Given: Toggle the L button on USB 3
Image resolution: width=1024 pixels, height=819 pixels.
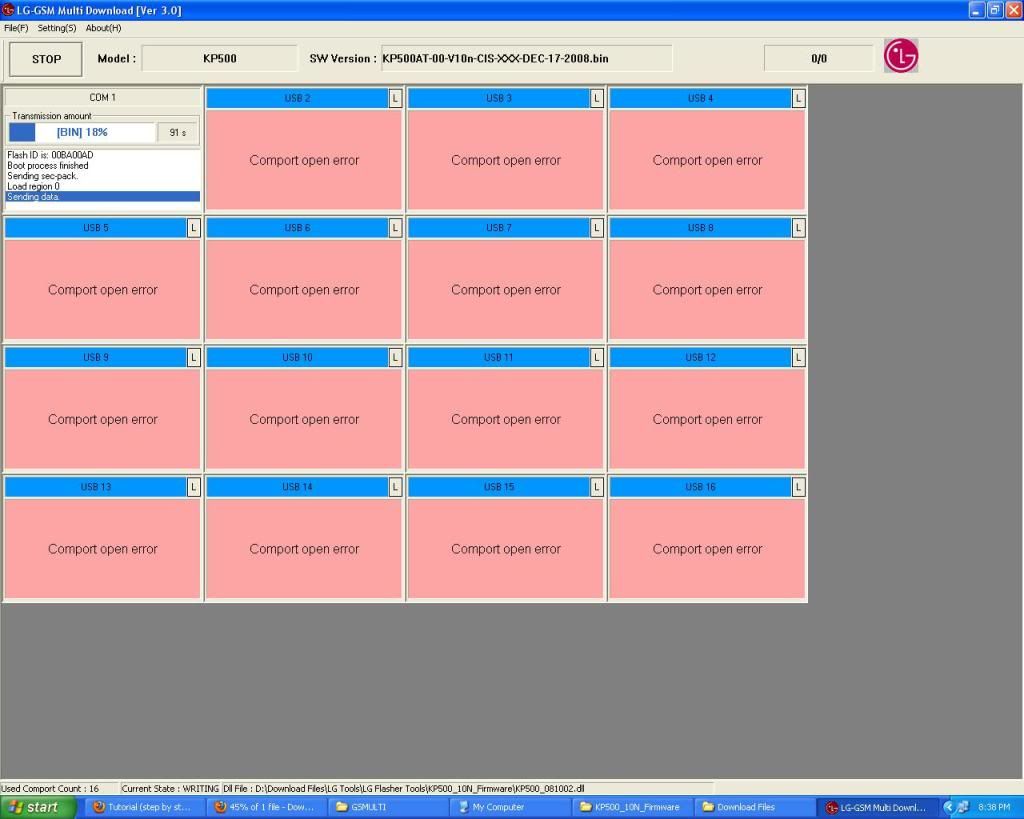Looking at the screenshot, I should (597, 98).
